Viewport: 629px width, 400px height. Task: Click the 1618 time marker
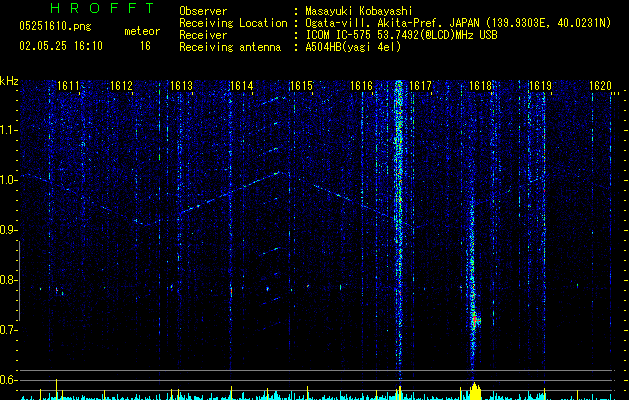coord(481,86)
